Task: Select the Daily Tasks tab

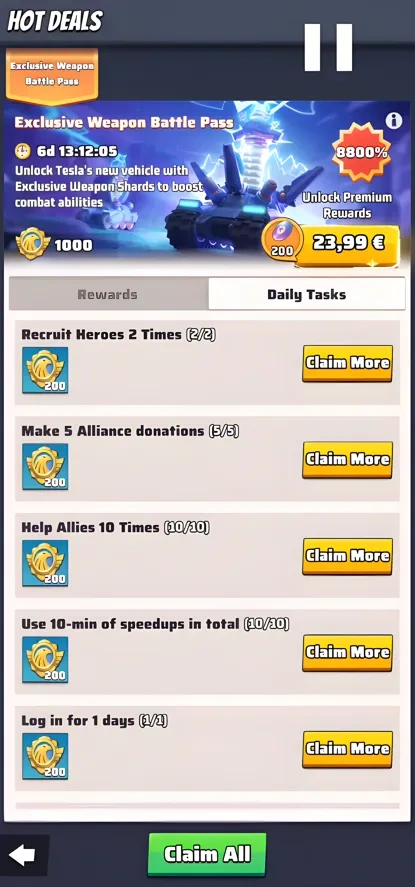Action: [306, 294]
